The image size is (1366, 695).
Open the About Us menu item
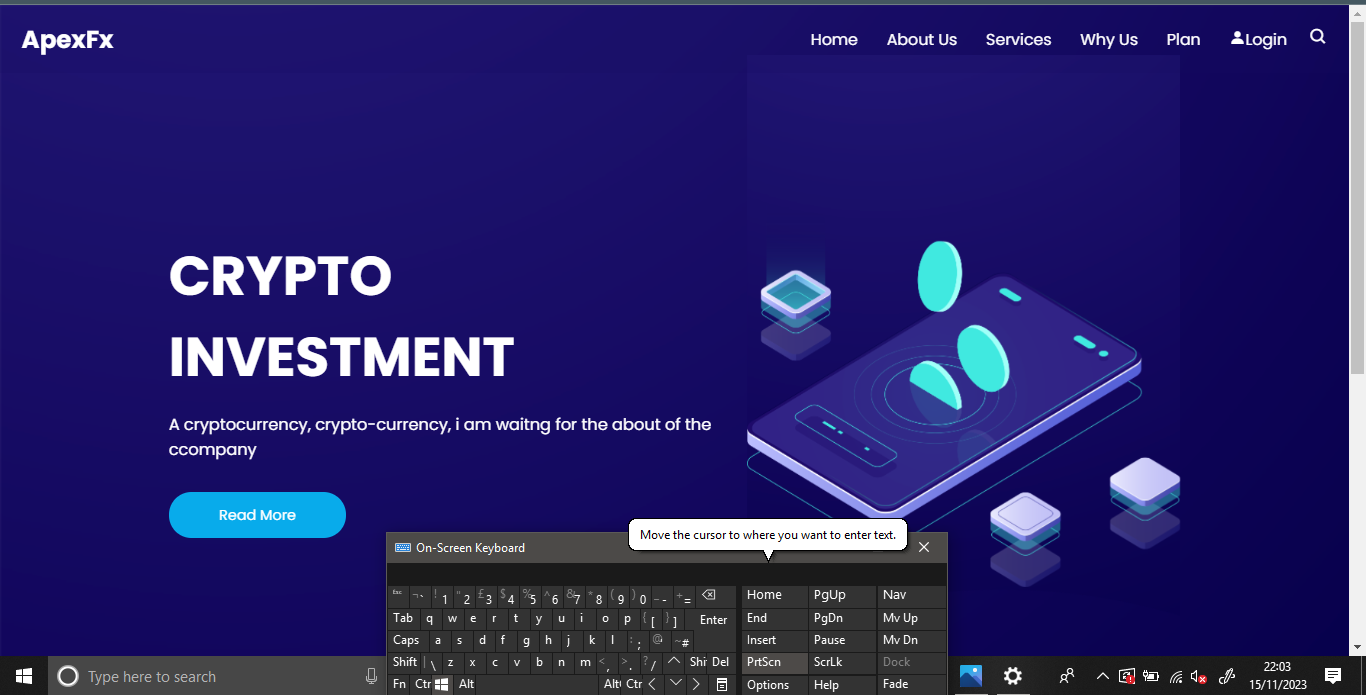(x=921, y=39)
